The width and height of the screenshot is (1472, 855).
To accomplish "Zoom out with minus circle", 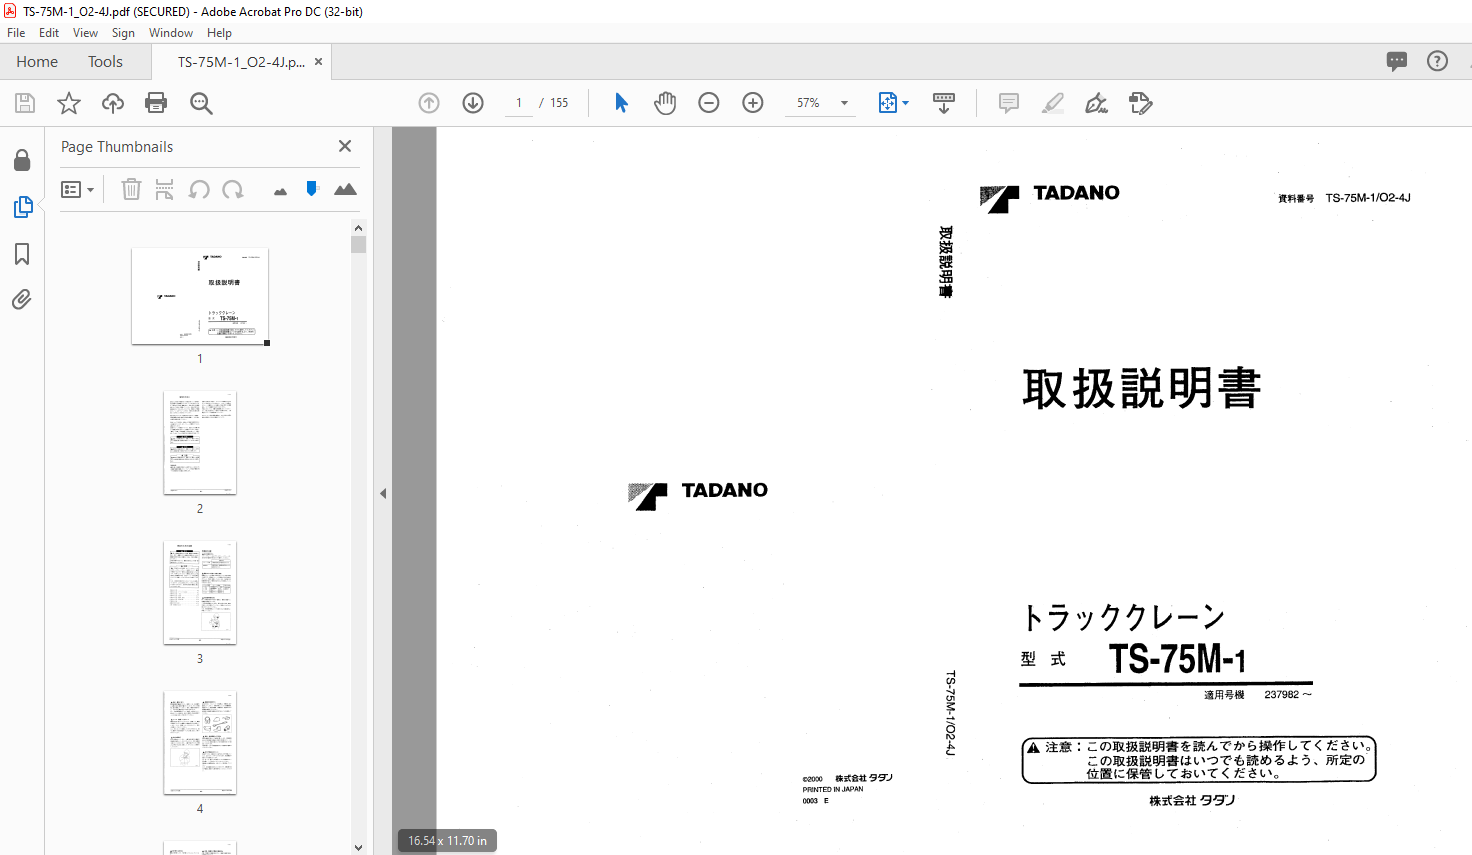I will (x=709, y=103).
